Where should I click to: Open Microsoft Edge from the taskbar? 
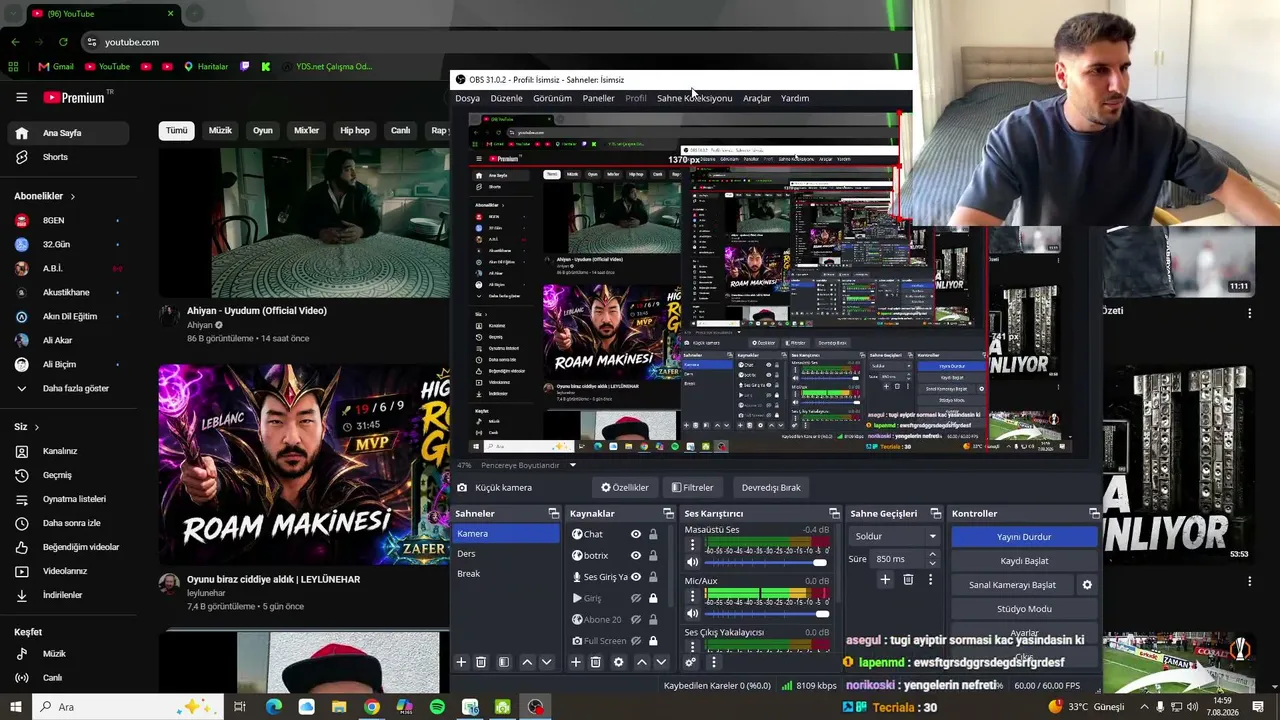click(274, 707)
